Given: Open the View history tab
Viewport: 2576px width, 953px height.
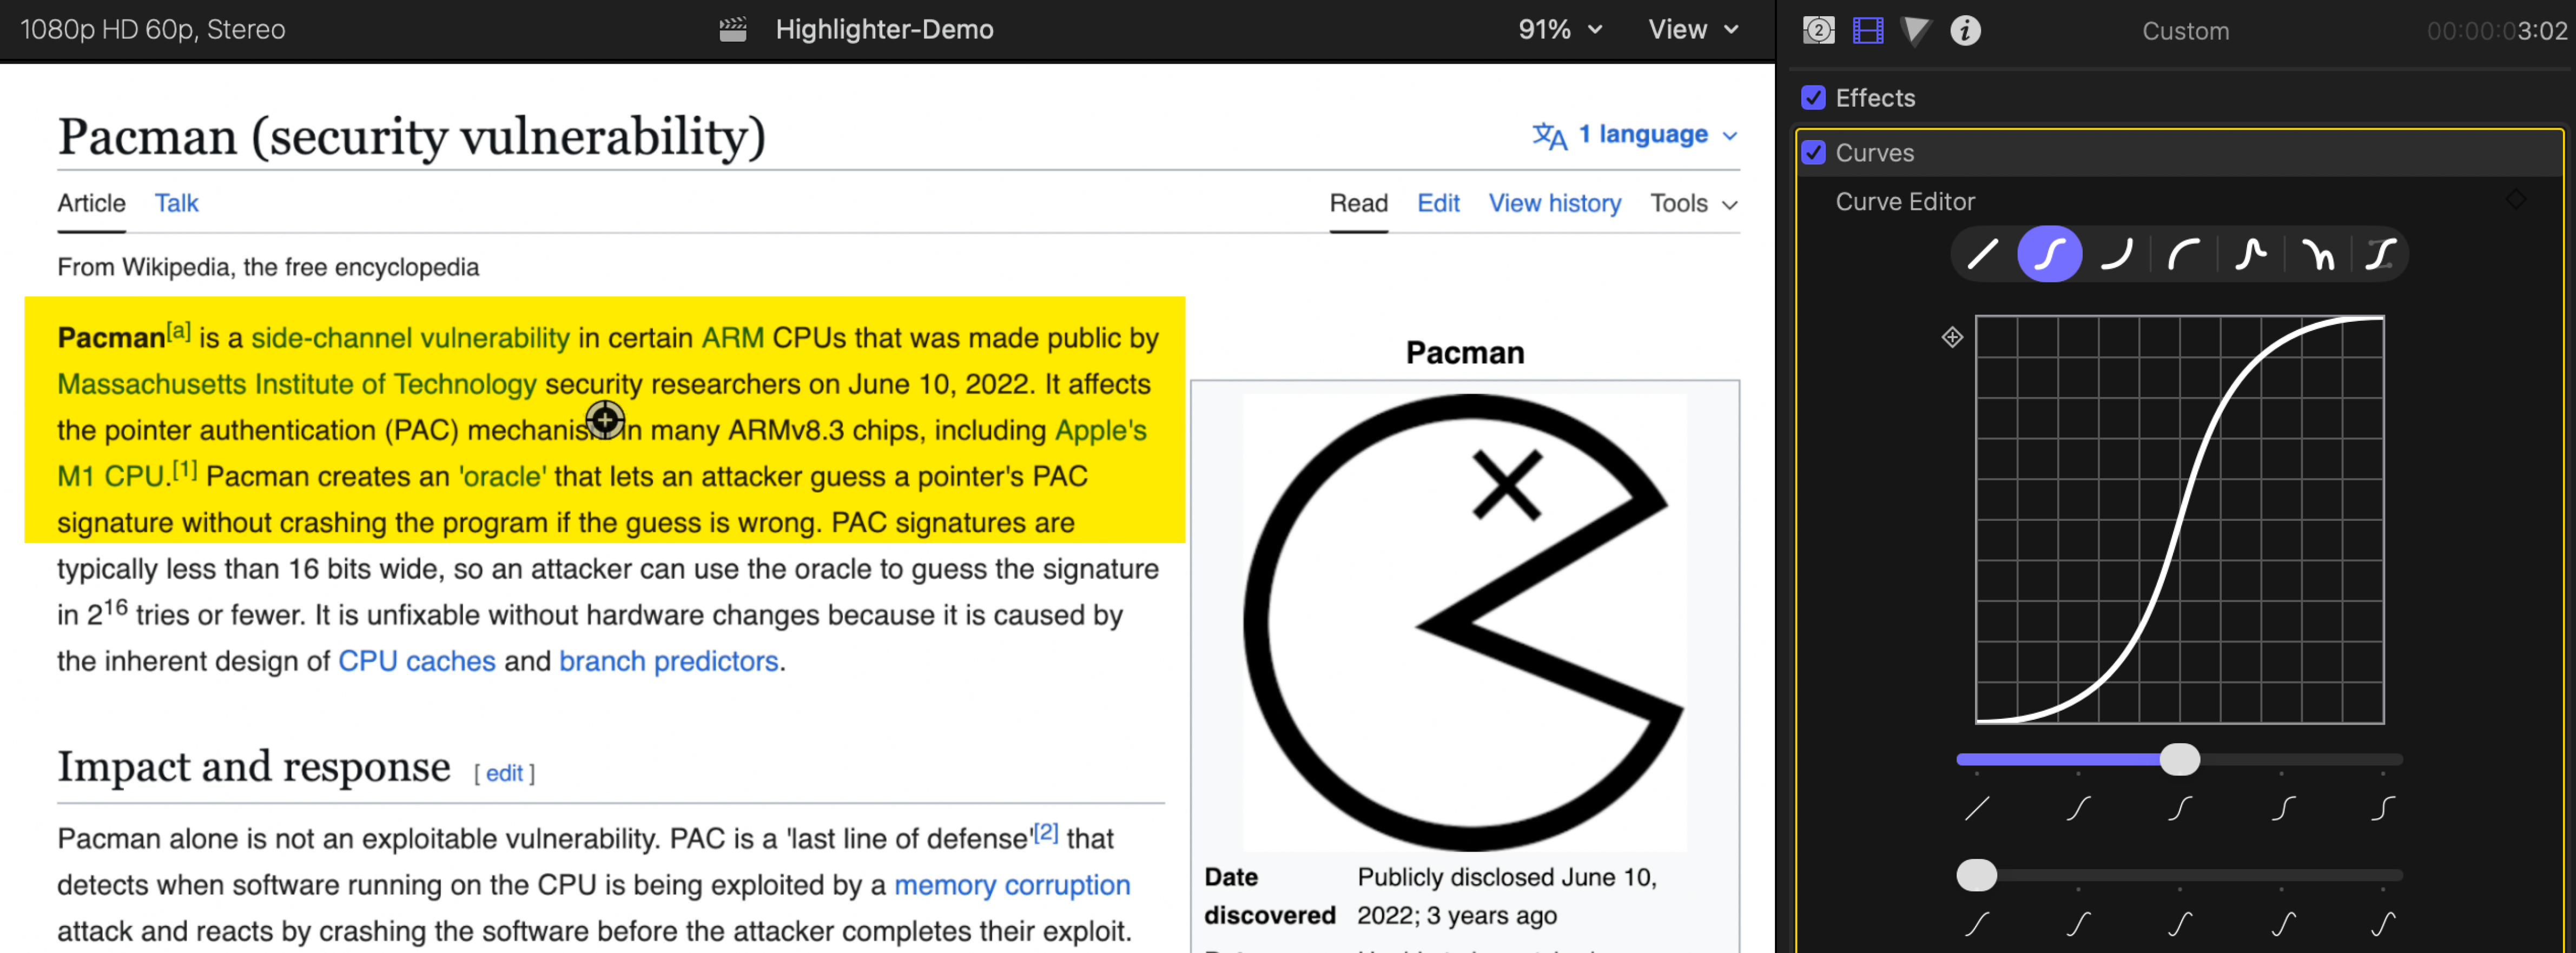Looking at the screenshot, I should [x=1554, y=203].
